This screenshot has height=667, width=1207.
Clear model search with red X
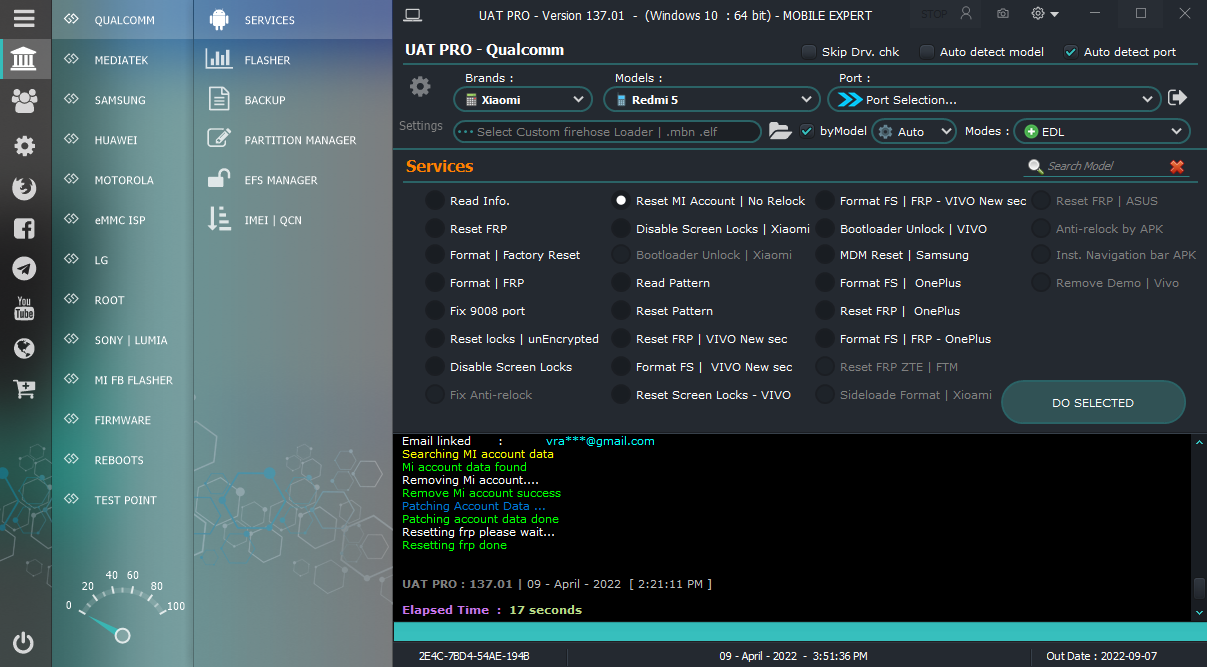point(1177,167)
